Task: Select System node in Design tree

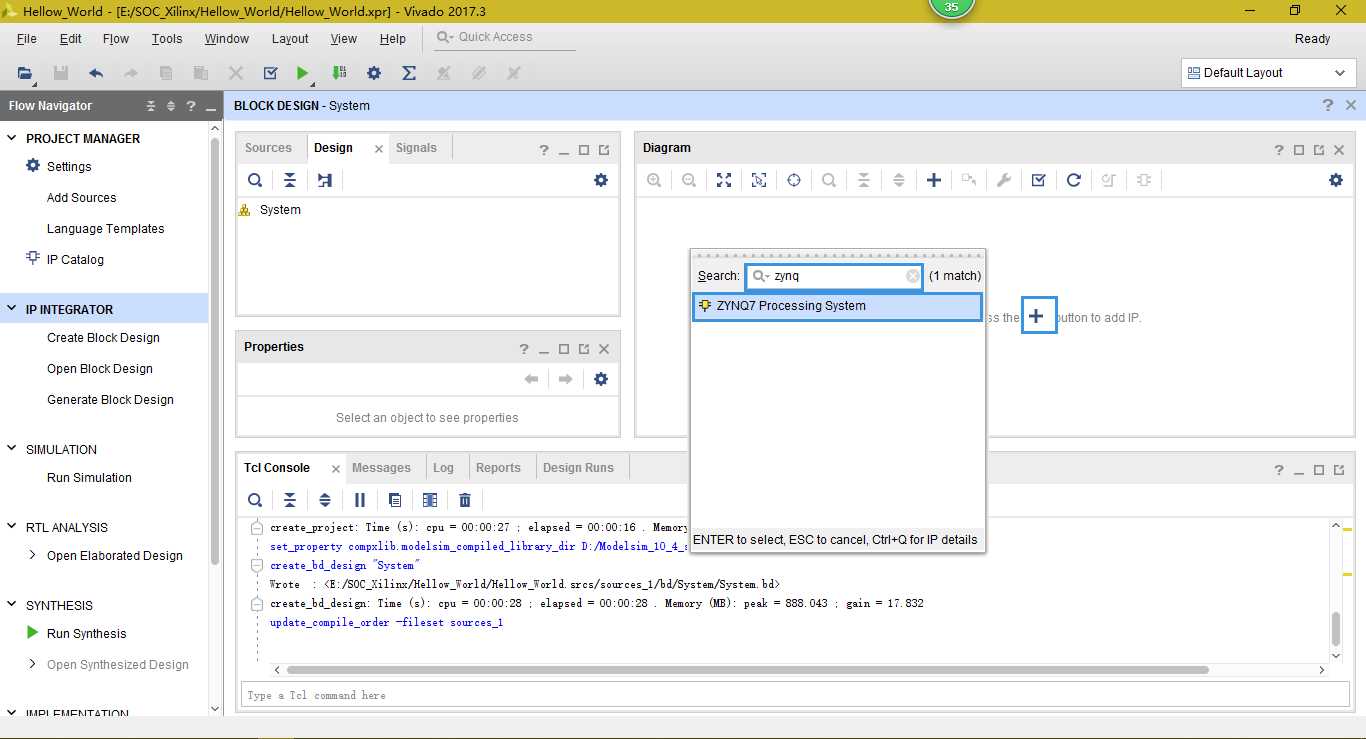Action: point(280,210)
